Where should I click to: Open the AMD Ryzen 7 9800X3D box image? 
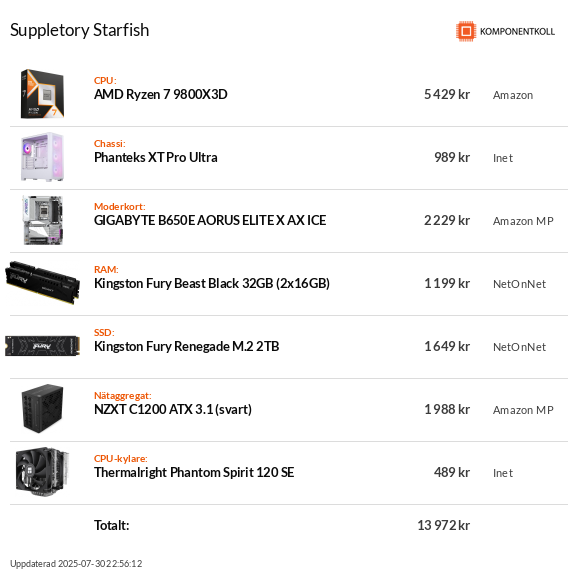coord(42,94)
